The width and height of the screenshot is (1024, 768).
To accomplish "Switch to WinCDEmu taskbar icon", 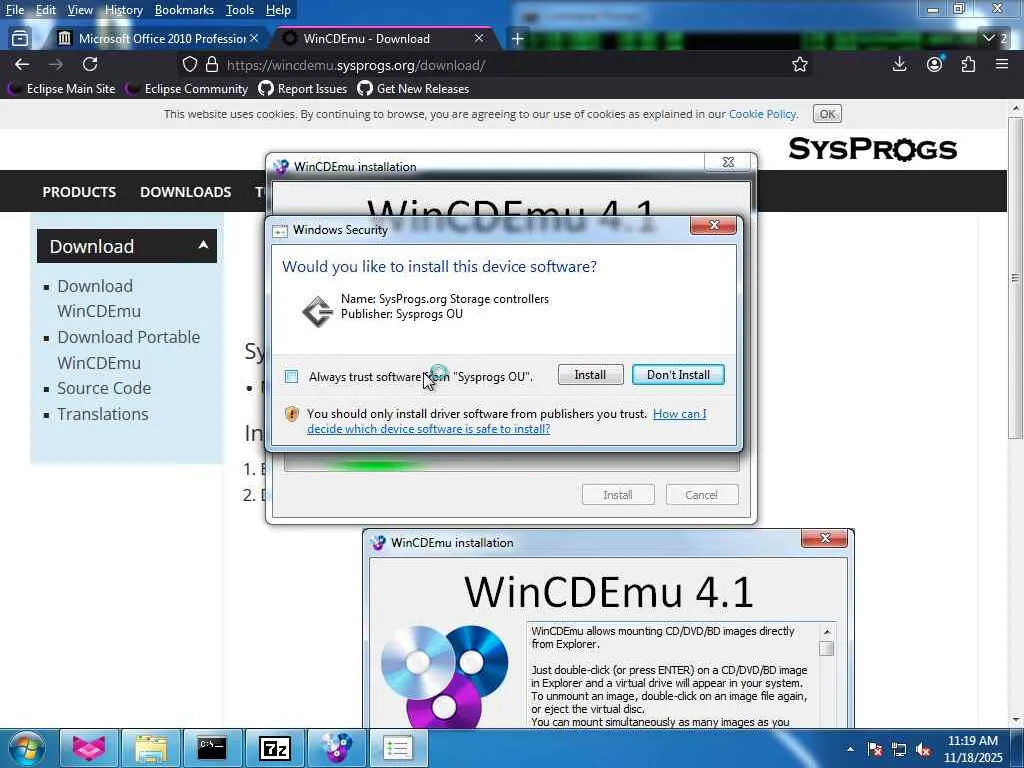I will coord(336,748).
